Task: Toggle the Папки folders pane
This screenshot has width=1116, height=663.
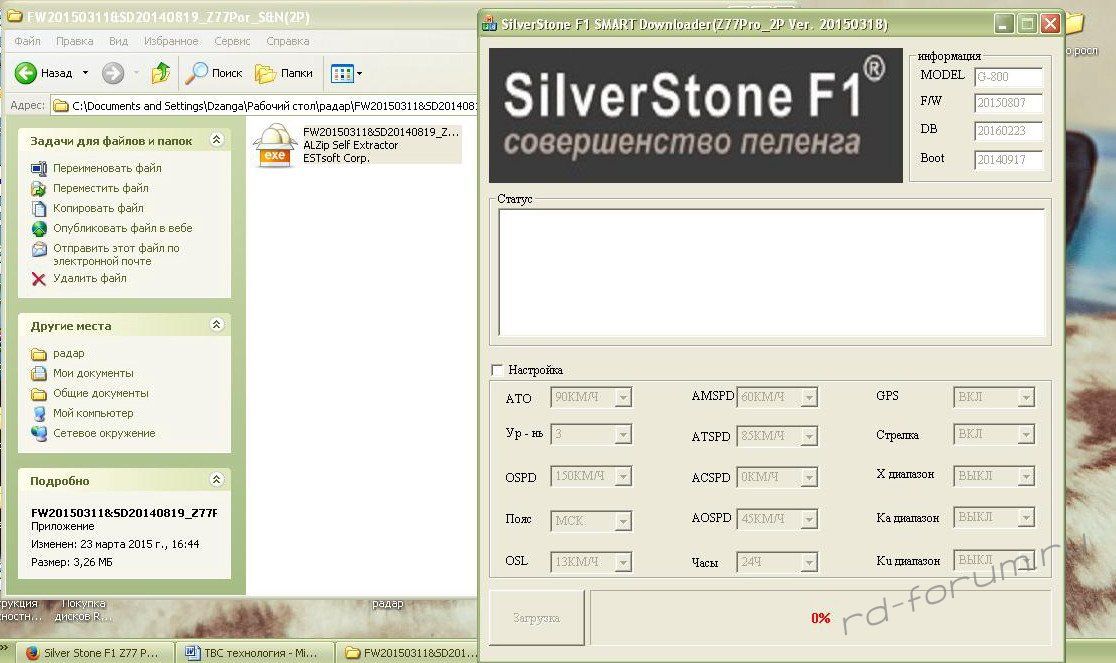Action: 285,73
